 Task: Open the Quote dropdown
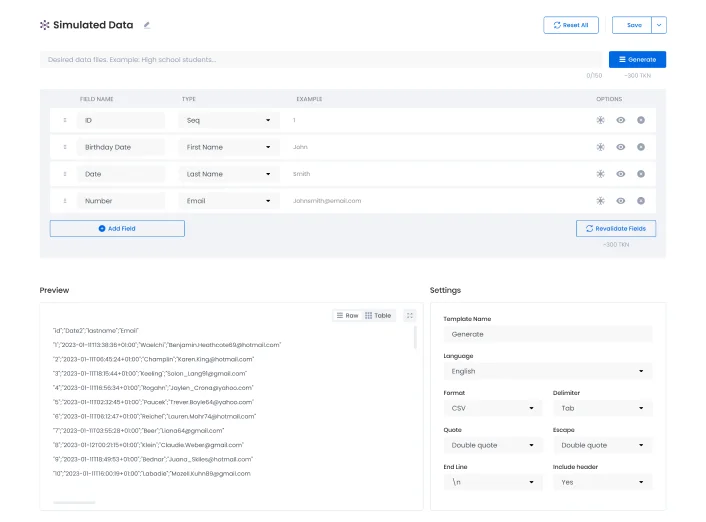[493, 445]
